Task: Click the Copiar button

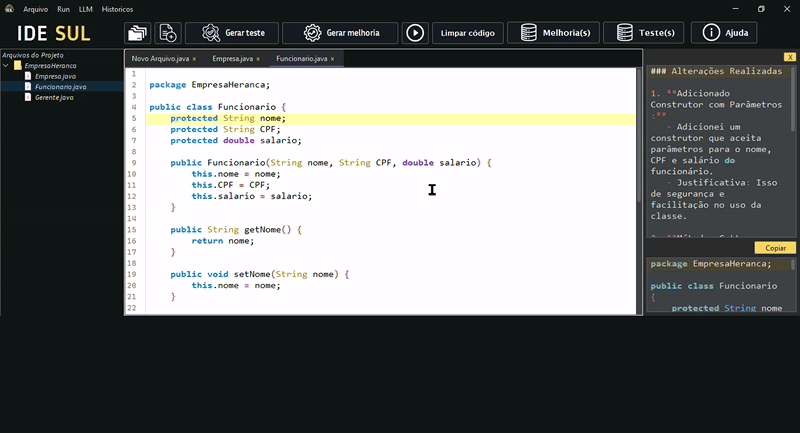Action: click(x=775, y=248)
